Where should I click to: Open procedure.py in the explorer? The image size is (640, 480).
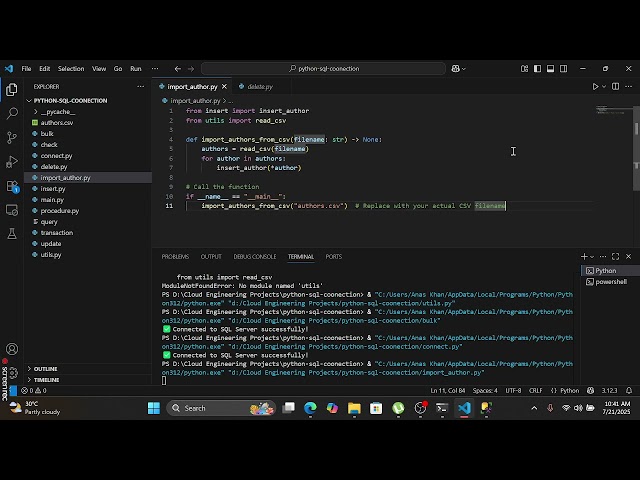coord(60,211)
